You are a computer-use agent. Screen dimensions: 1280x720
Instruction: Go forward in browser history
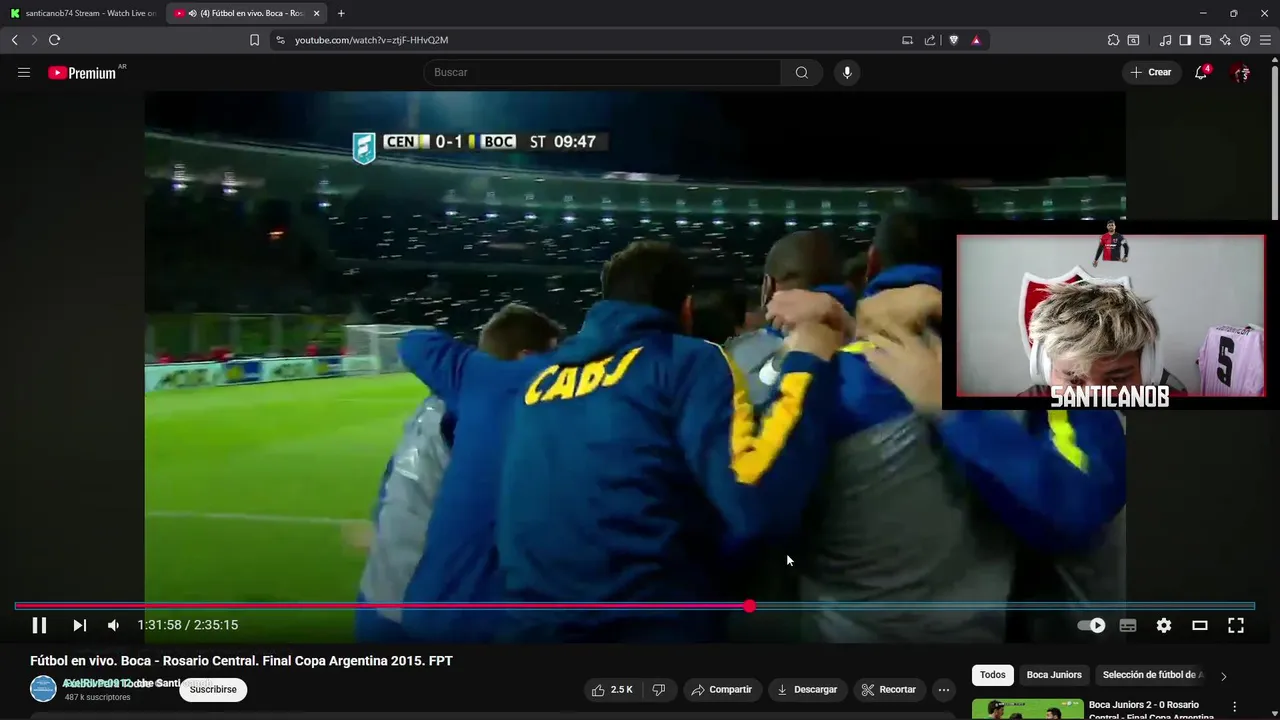click(34, 40)
